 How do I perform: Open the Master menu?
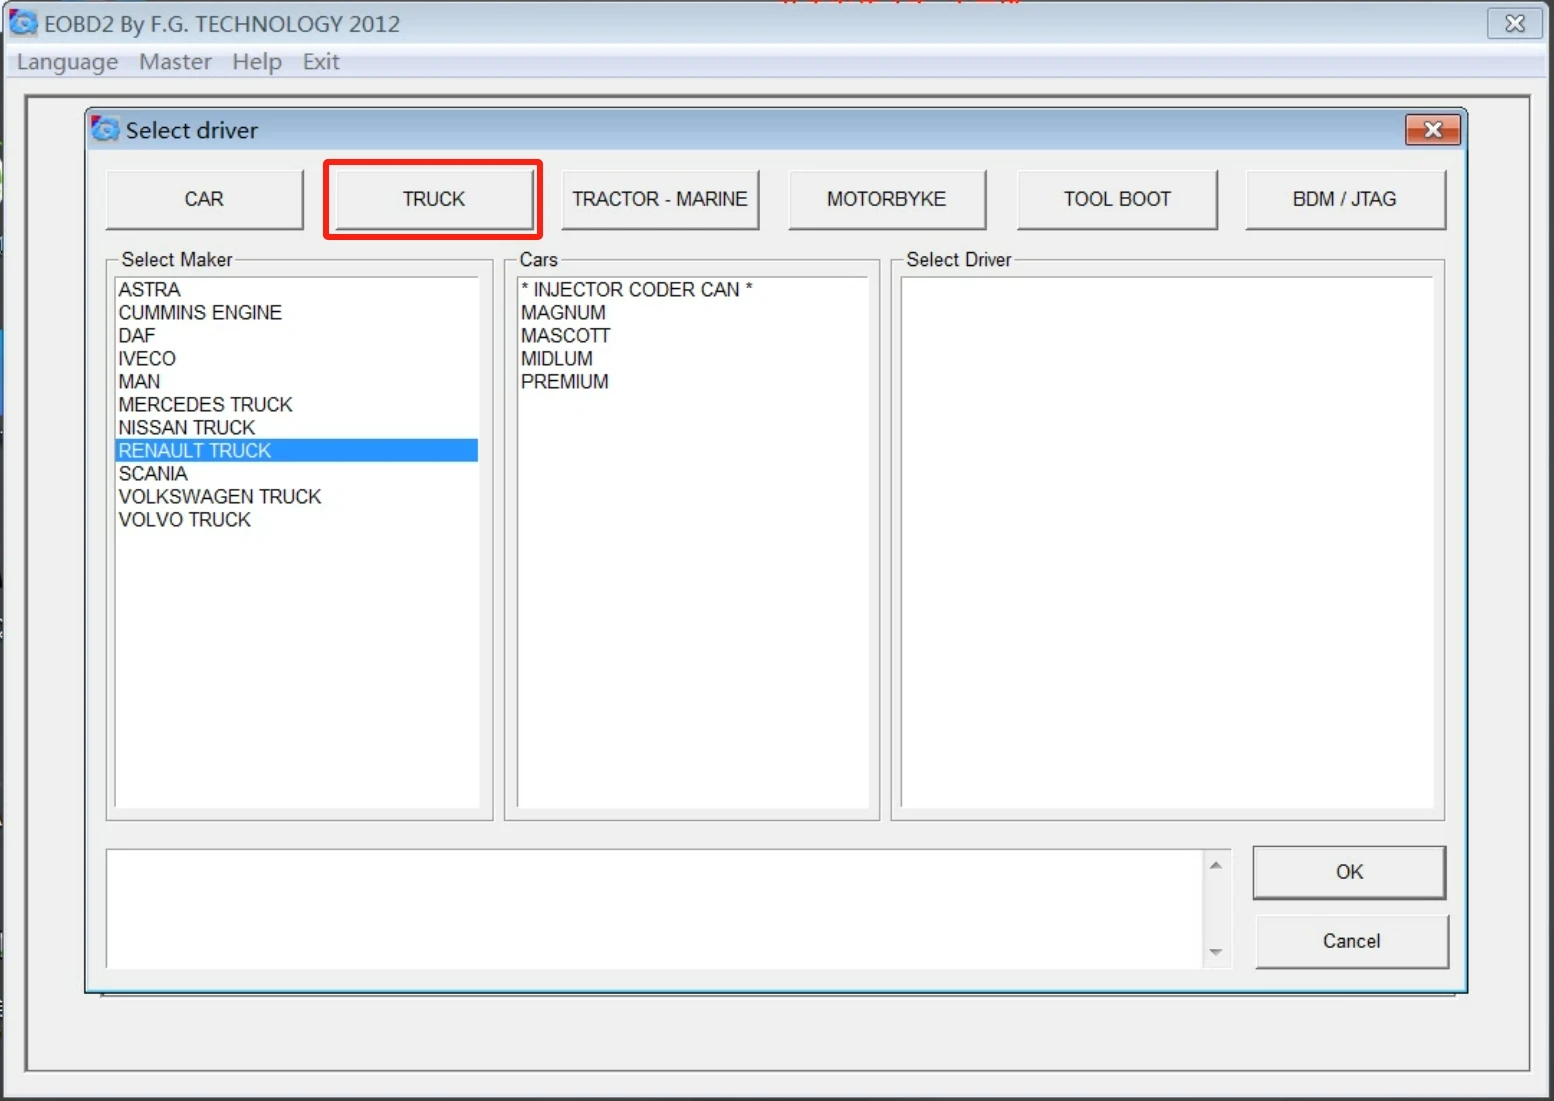coord(175,62)
